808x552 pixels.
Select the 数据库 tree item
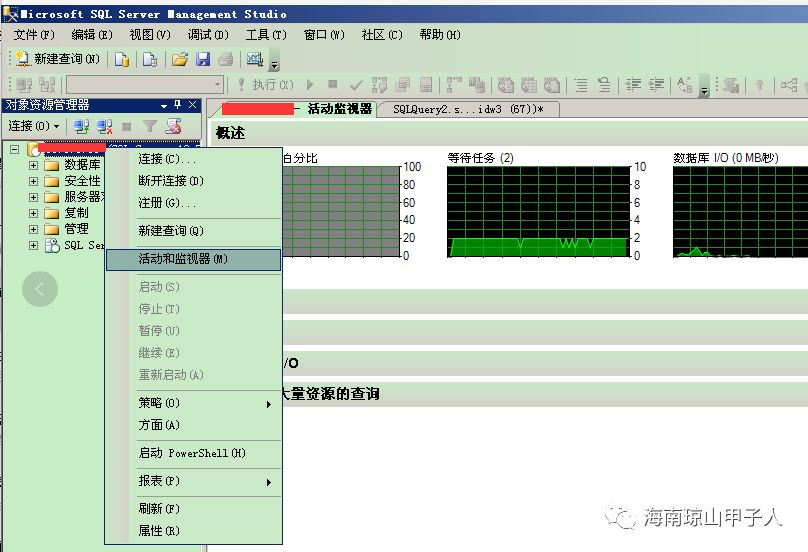[82, 165]
